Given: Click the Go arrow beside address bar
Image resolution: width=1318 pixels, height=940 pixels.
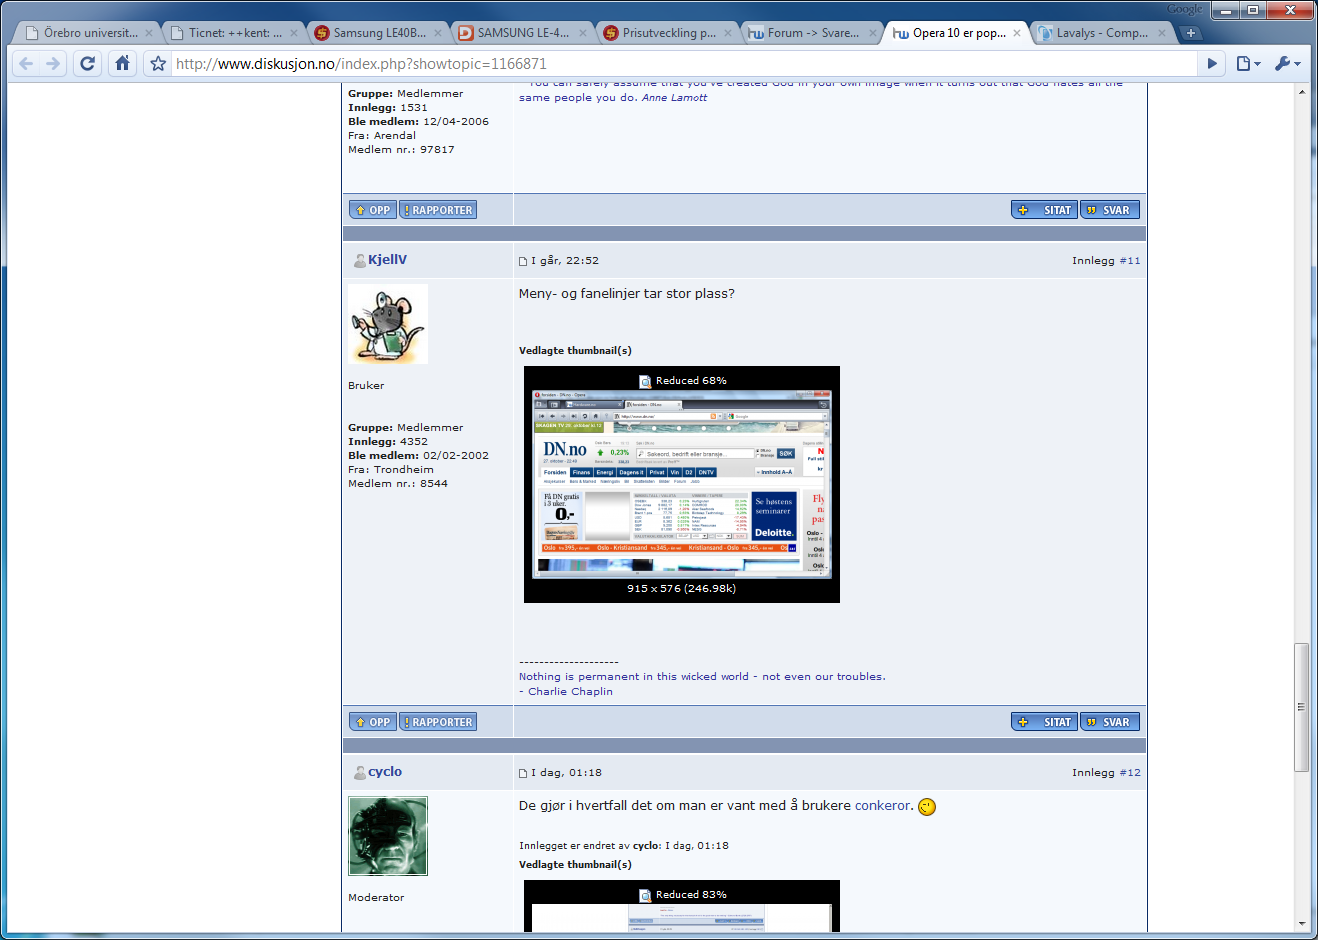Looking at the screenshot, I should pos(1212,63).
